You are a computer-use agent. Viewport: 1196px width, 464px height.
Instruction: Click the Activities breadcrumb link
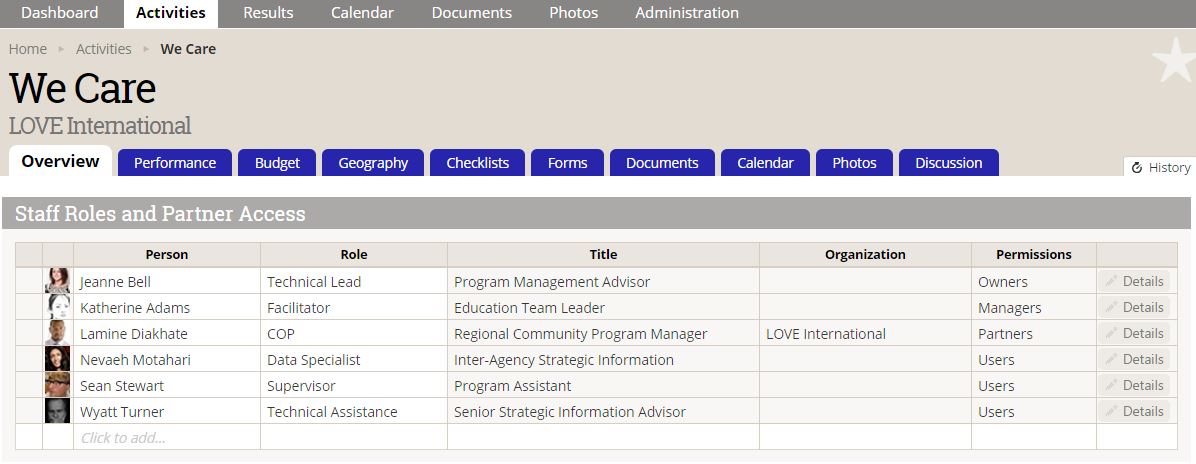point(104,49)
